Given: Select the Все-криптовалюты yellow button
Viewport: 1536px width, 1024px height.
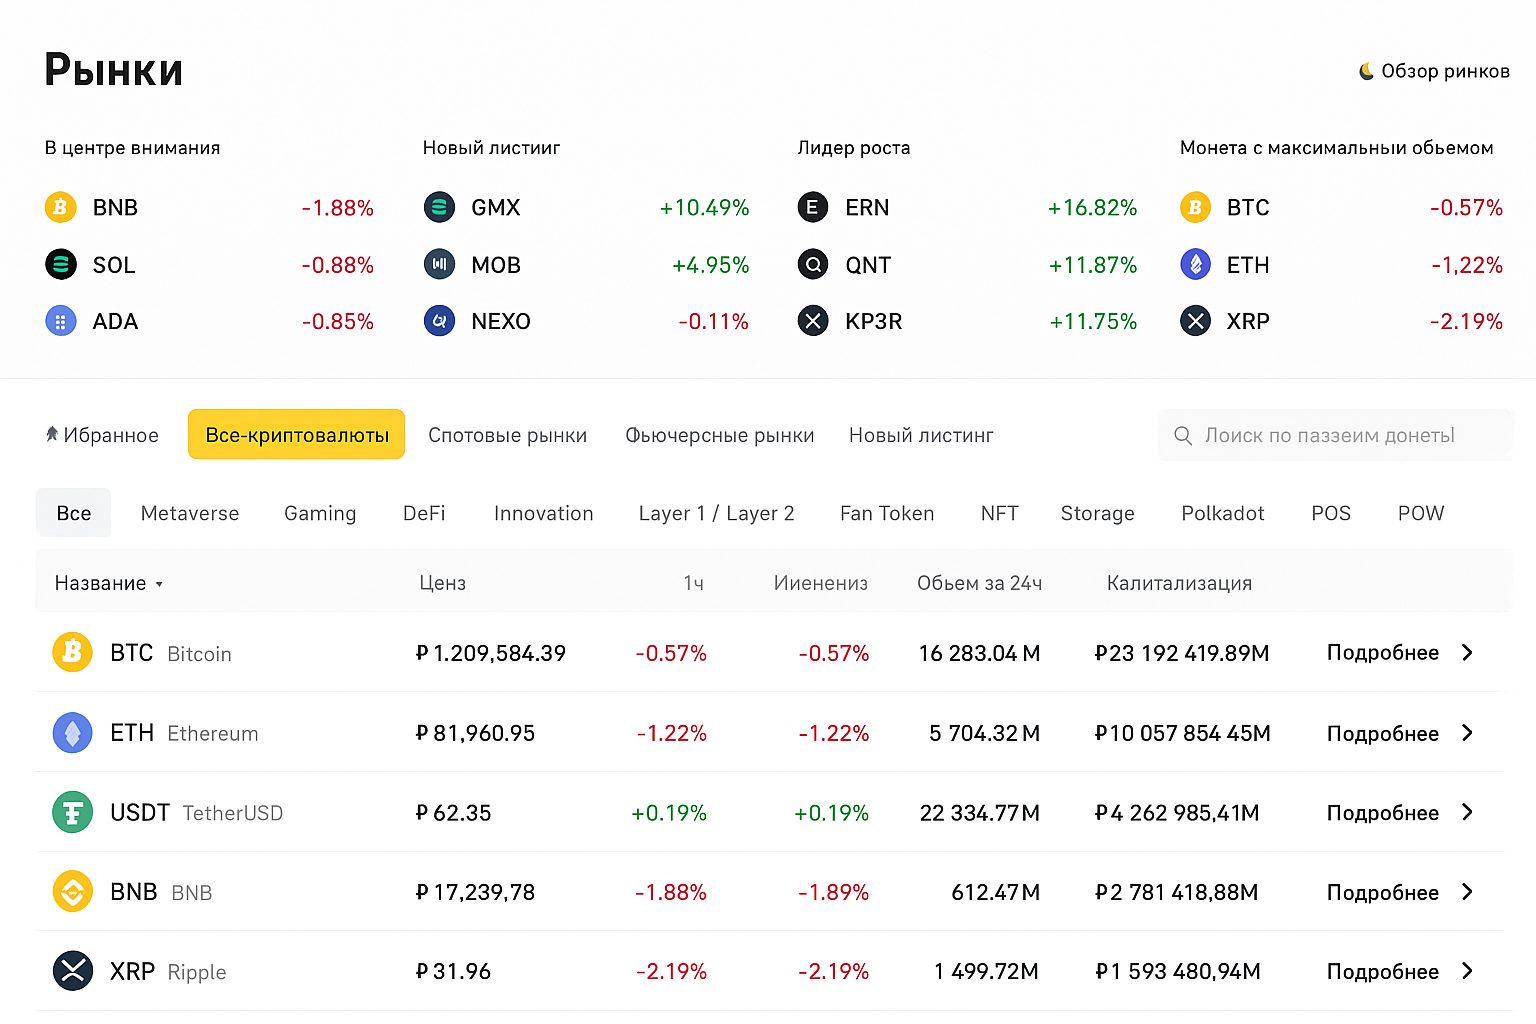Looking at the screenshot, I should point(296,435).
